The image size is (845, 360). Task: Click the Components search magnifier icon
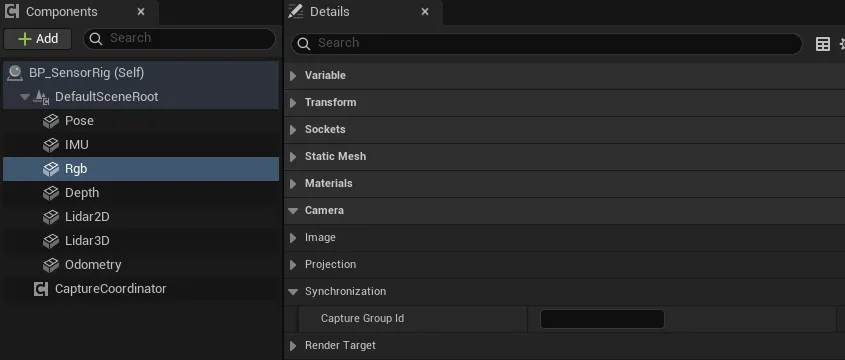click(96, 39)
